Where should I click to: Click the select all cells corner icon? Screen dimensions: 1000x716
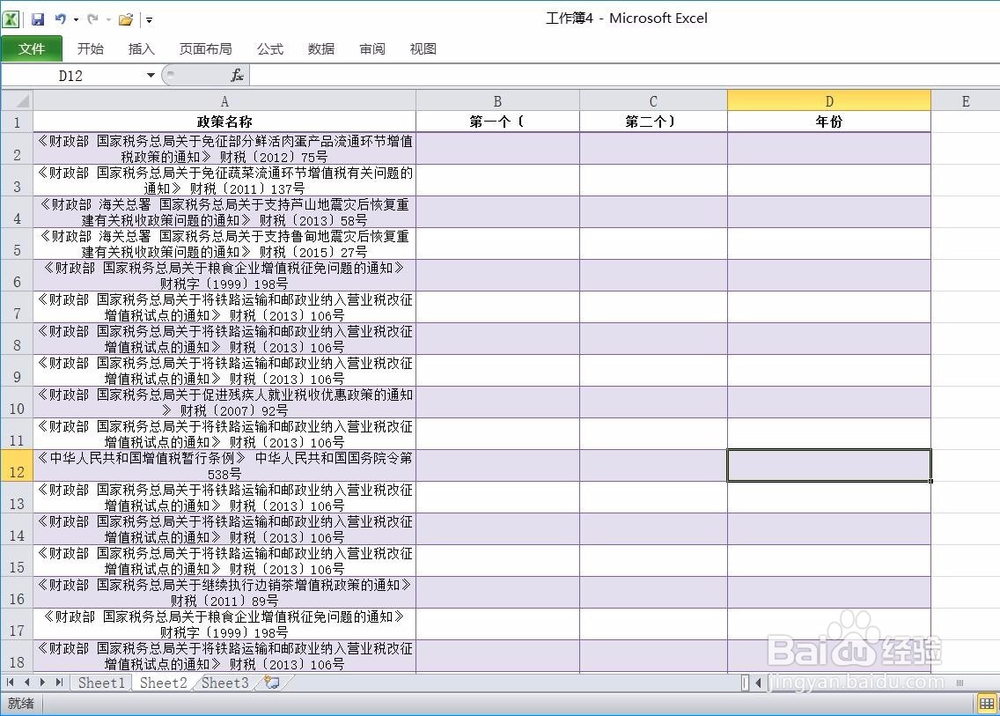tap(16, 100)
